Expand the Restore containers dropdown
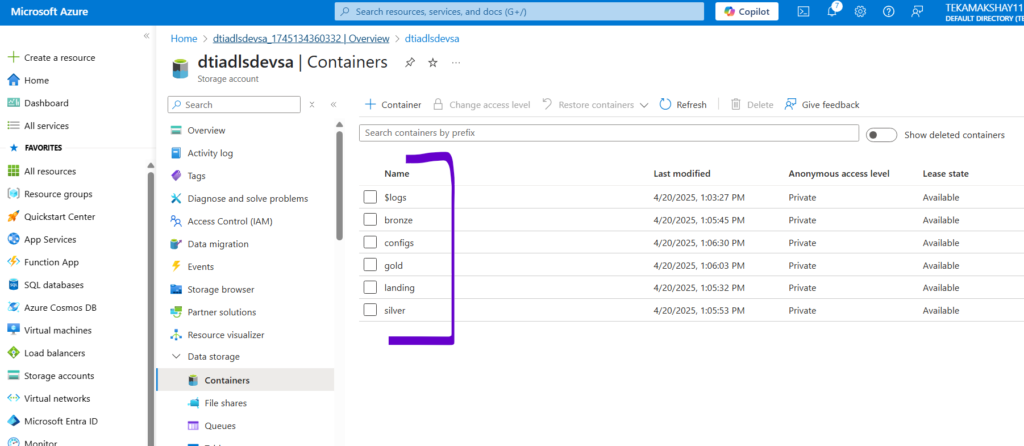 [643, 105]
